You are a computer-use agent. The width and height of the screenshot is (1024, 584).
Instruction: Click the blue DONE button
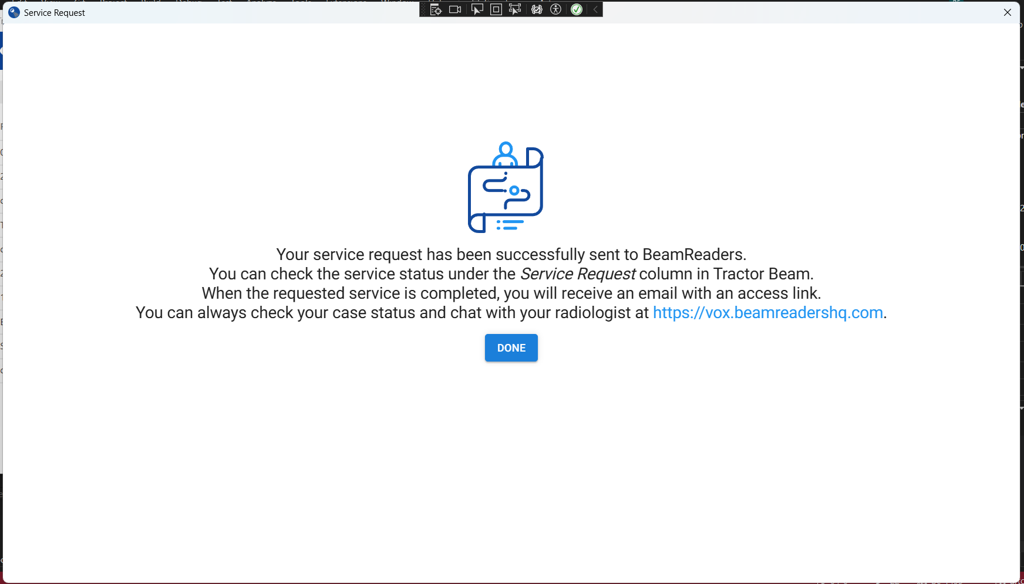pos(511,348)
